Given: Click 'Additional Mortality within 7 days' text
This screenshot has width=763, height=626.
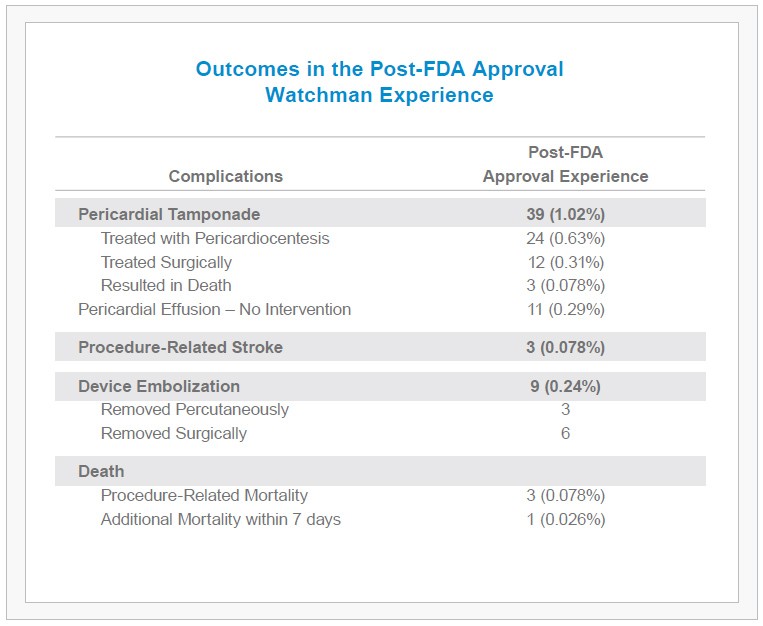Looking at the screenshot, I should 220,519.
